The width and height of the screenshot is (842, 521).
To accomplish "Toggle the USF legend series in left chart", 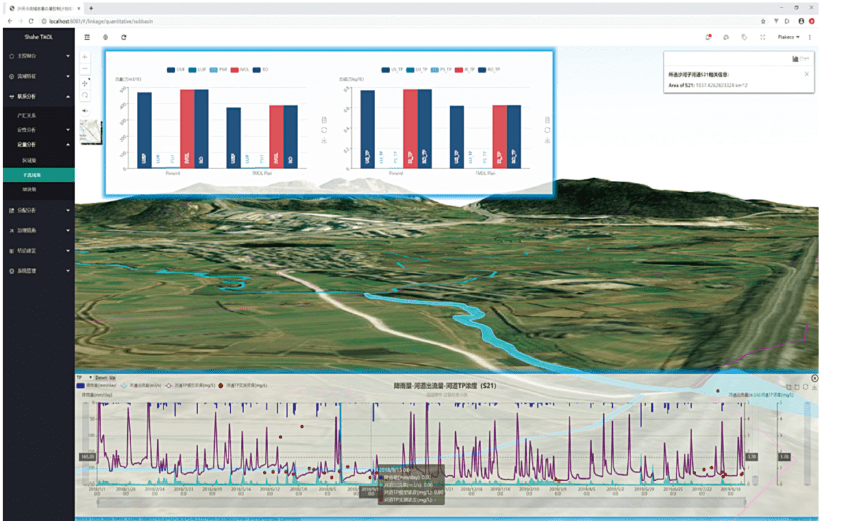I will 176,70.
